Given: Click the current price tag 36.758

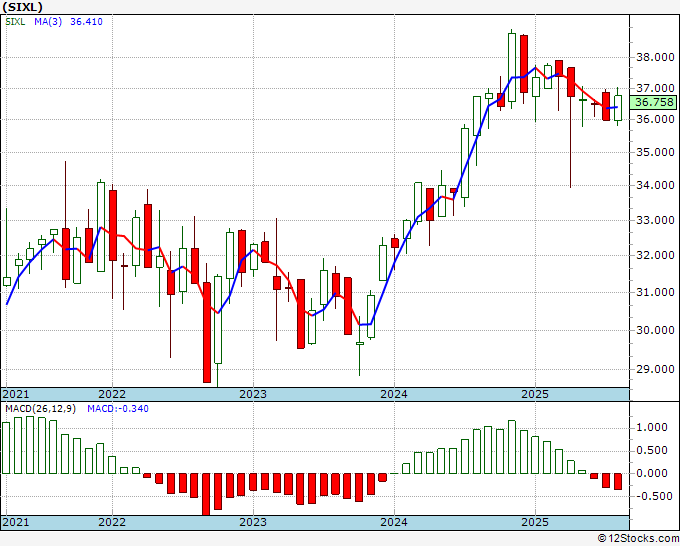Looking at the screenshot, I should (x=654, y=102).
